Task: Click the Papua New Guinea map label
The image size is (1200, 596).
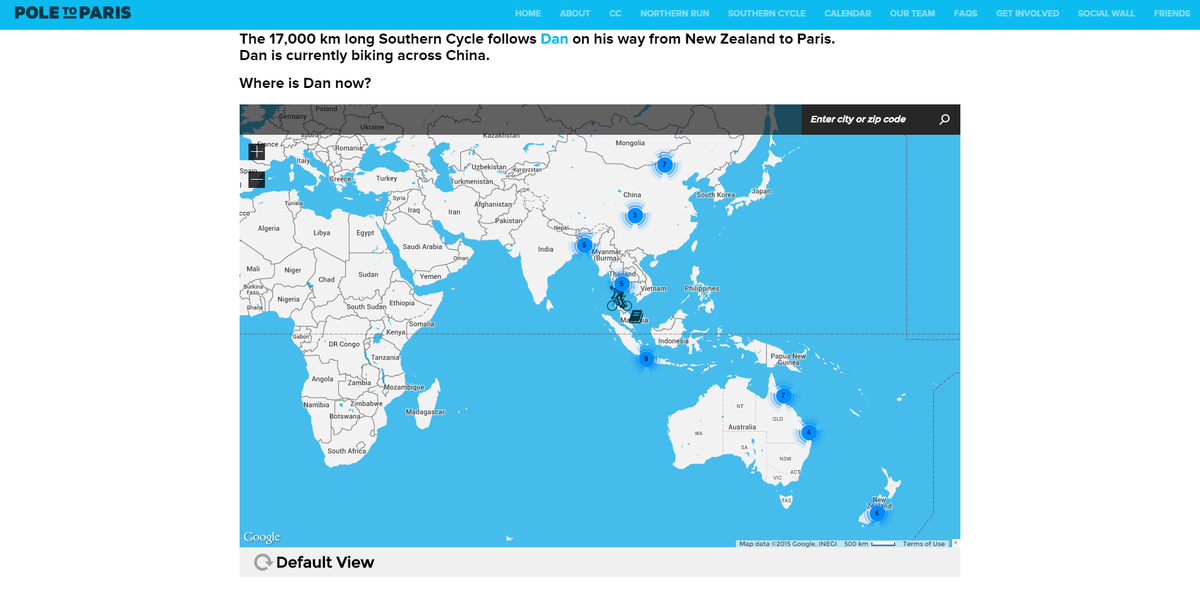Action: click(788, 359)
